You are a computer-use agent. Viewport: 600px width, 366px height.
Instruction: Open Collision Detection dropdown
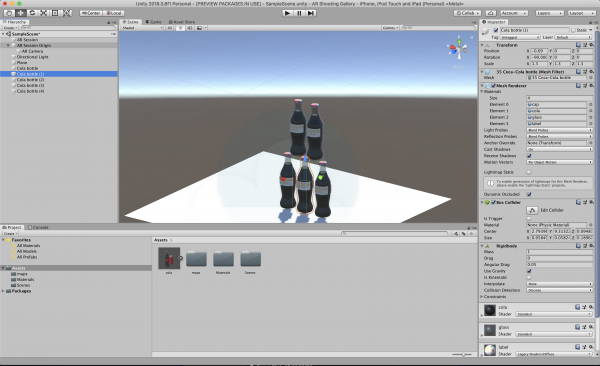(x=559, y=290)
